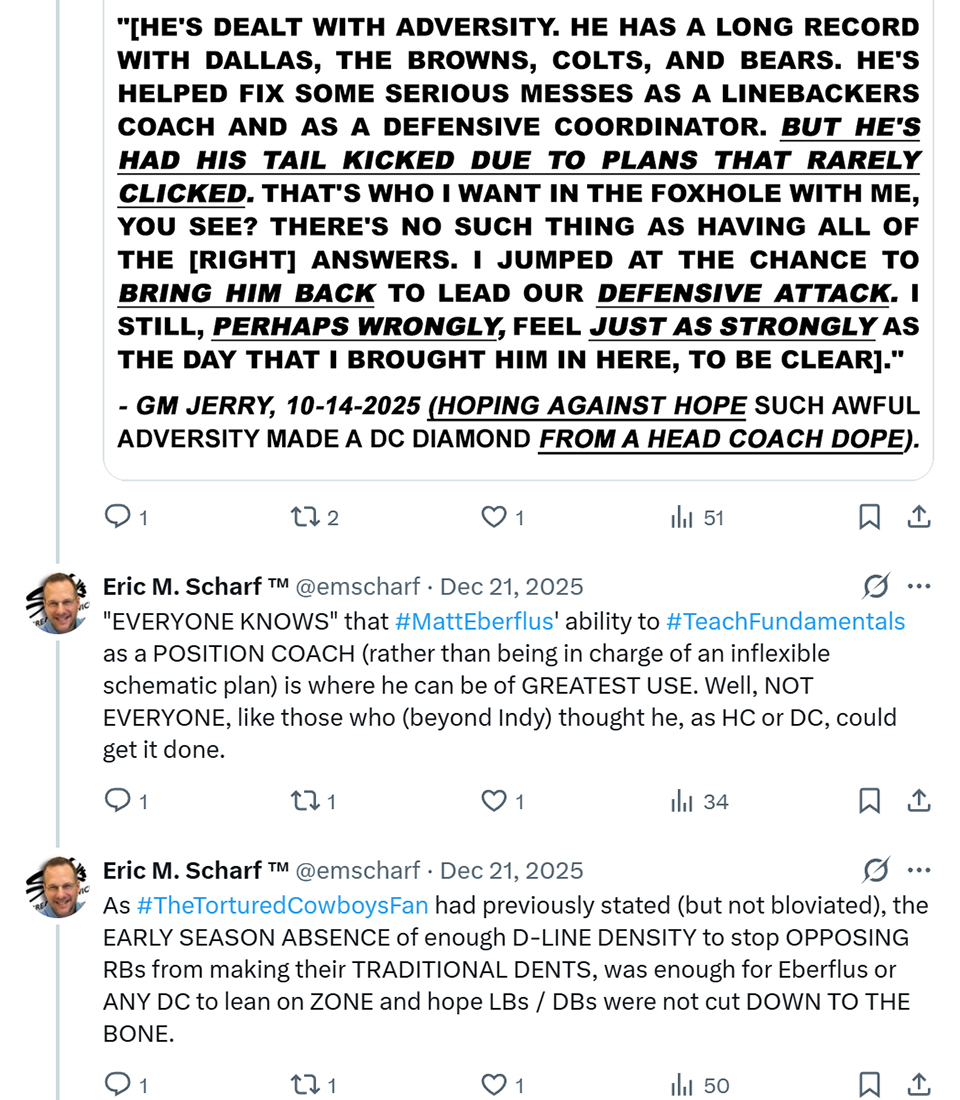This screenshot has width=960, height=1100.
Task: Open more options on the Eberflus position-coach post
Action: point(919,586)
